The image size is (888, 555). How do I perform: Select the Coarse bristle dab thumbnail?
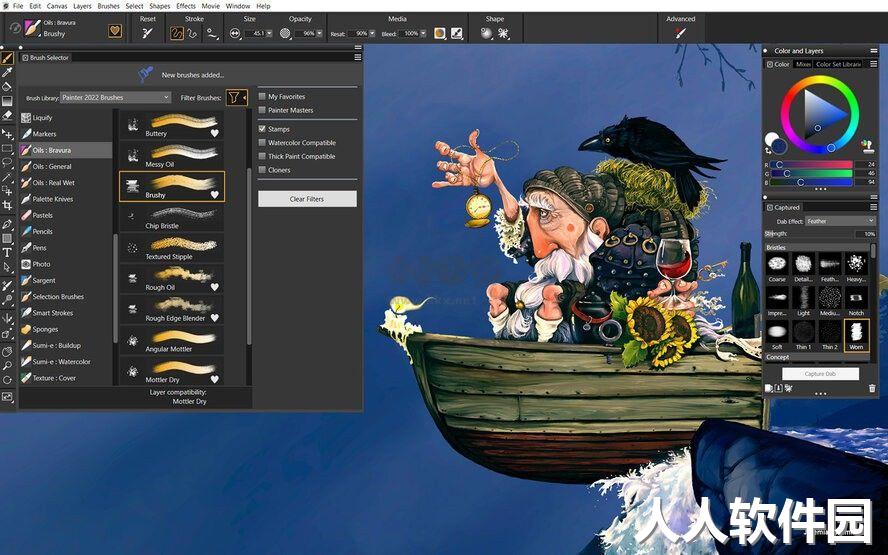click(x=776, y=268)
